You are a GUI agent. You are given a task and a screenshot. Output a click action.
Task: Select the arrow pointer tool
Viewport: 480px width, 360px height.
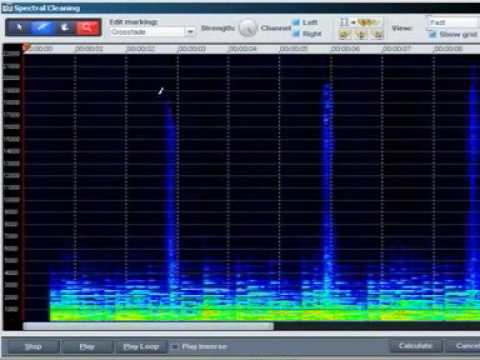[x=19, y=28]
